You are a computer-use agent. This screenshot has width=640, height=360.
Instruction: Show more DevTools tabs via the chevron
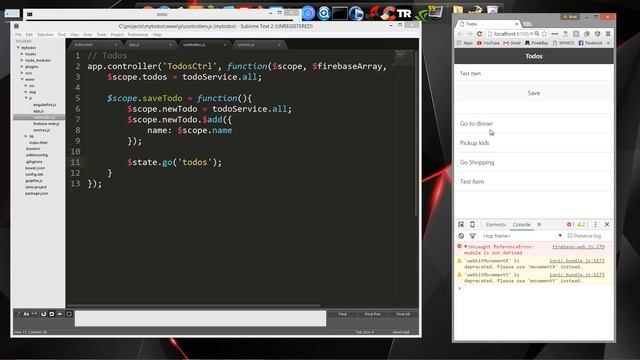pos(539,224)
